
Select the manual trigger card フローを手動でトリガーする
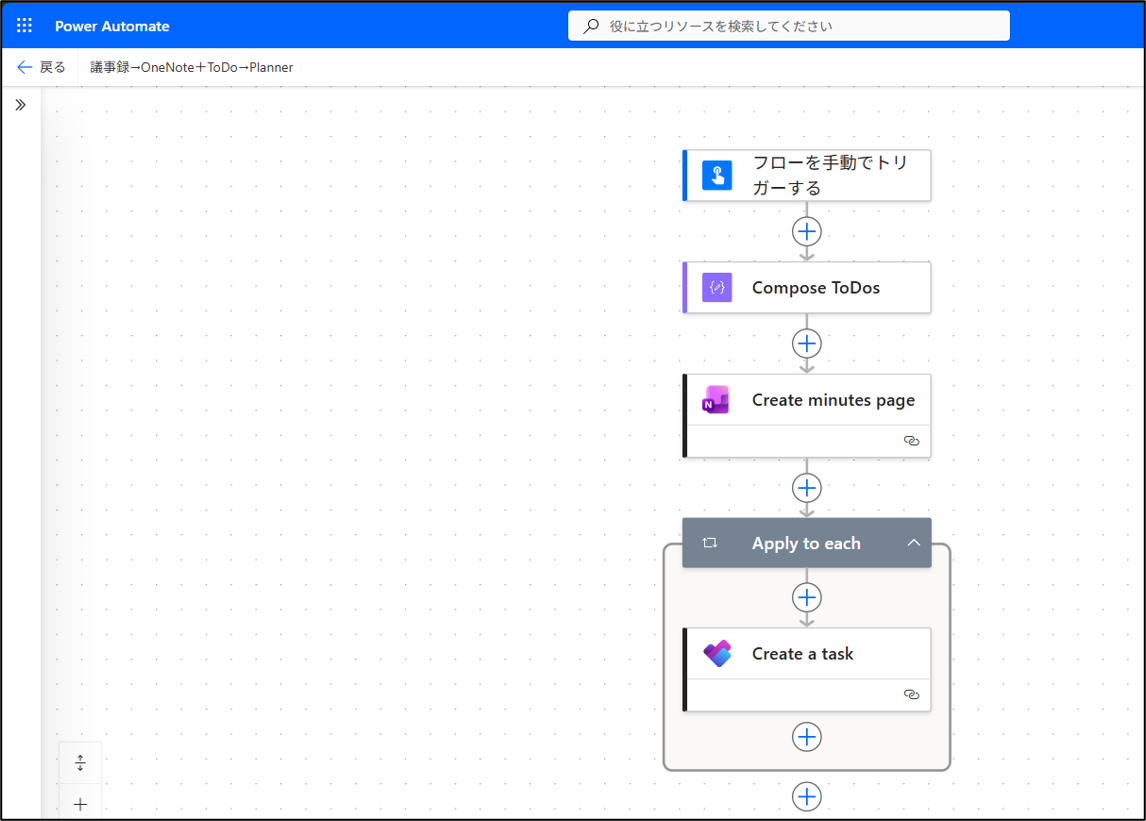(x=807, y=175)
